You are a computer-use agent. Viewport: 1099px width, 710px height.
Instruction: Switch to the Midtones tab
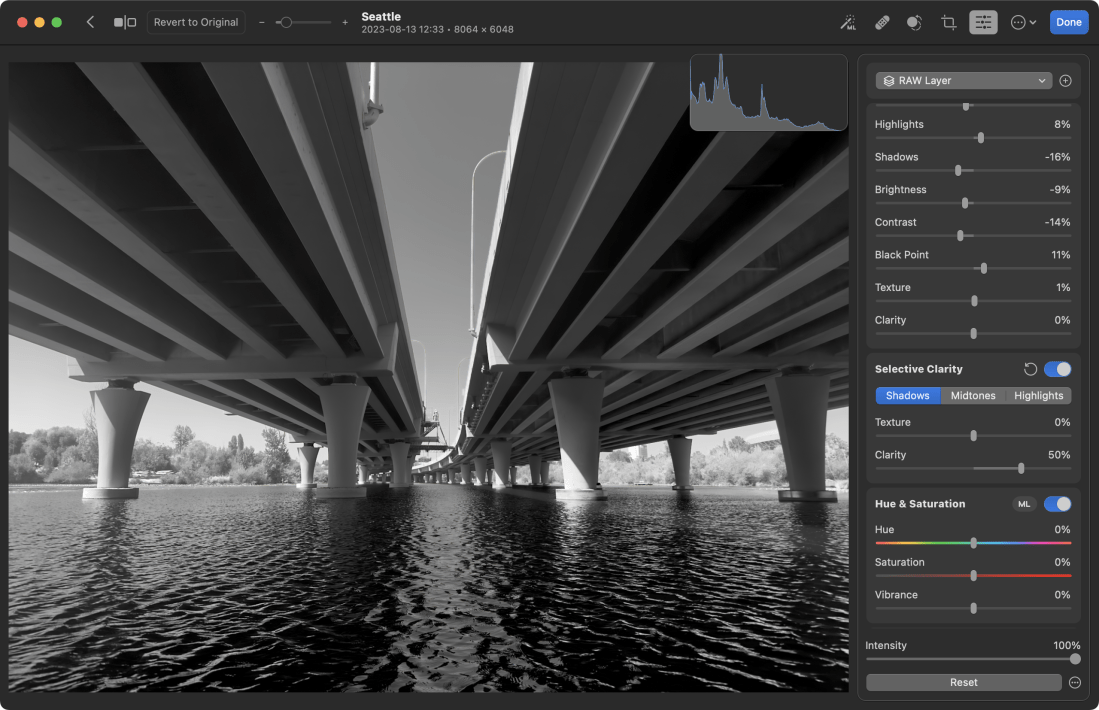pos(973,396)
